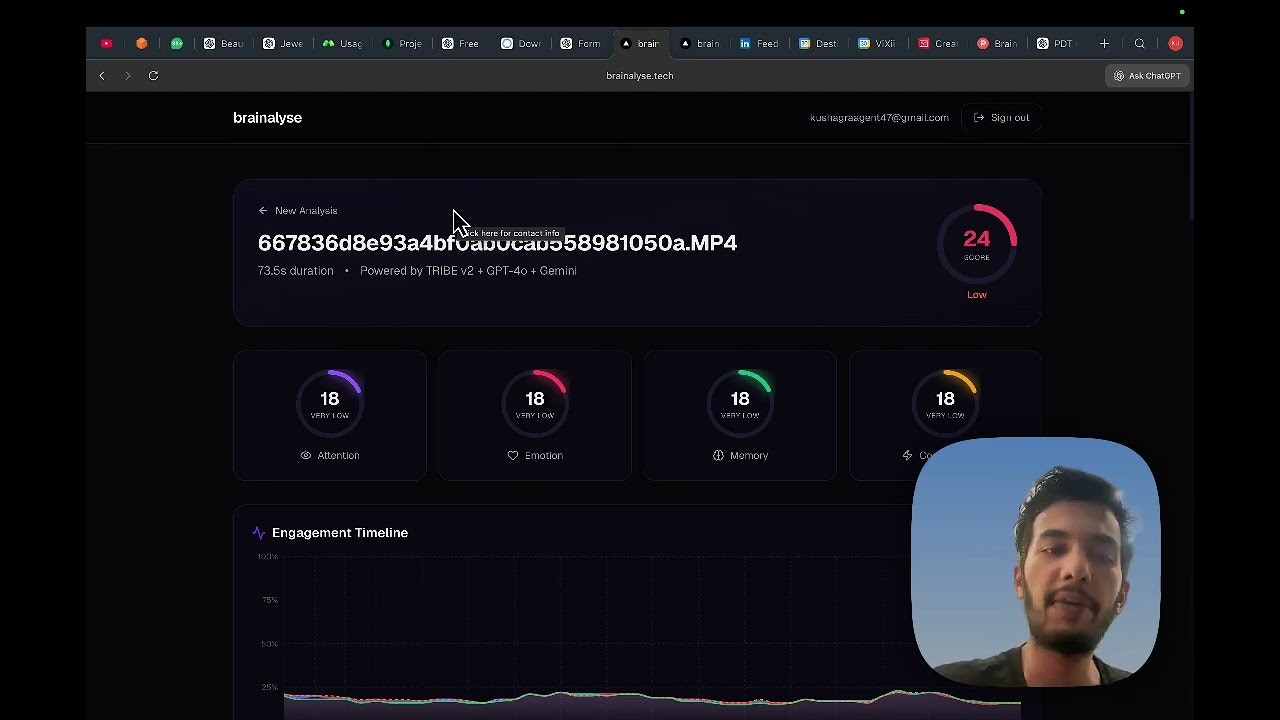Go back via New Analysis link

pyautogui.click(x=298, y=210)
